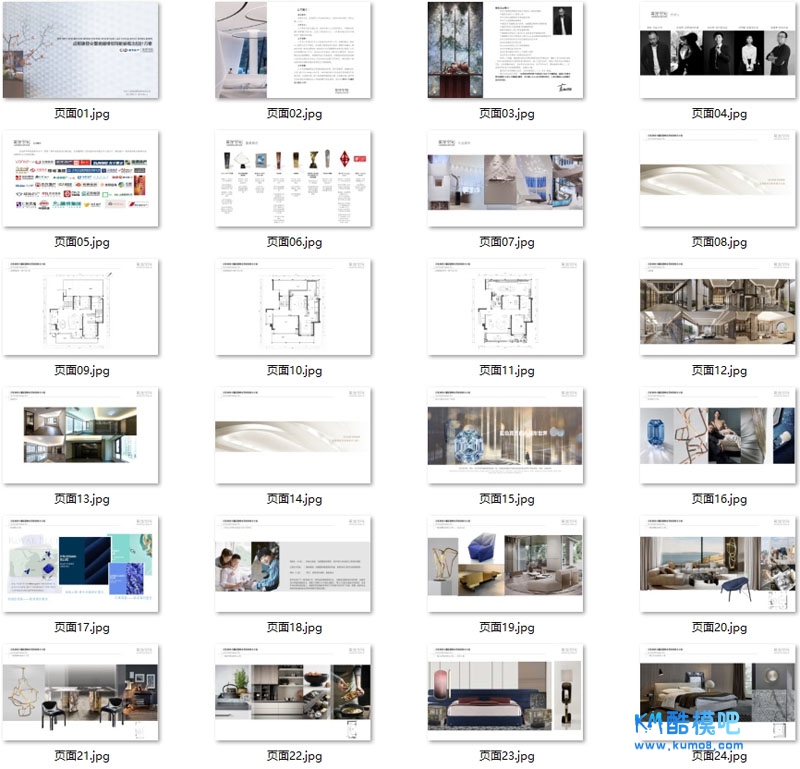Select the 页面13.jpg thumbnail image

[81, 435]
